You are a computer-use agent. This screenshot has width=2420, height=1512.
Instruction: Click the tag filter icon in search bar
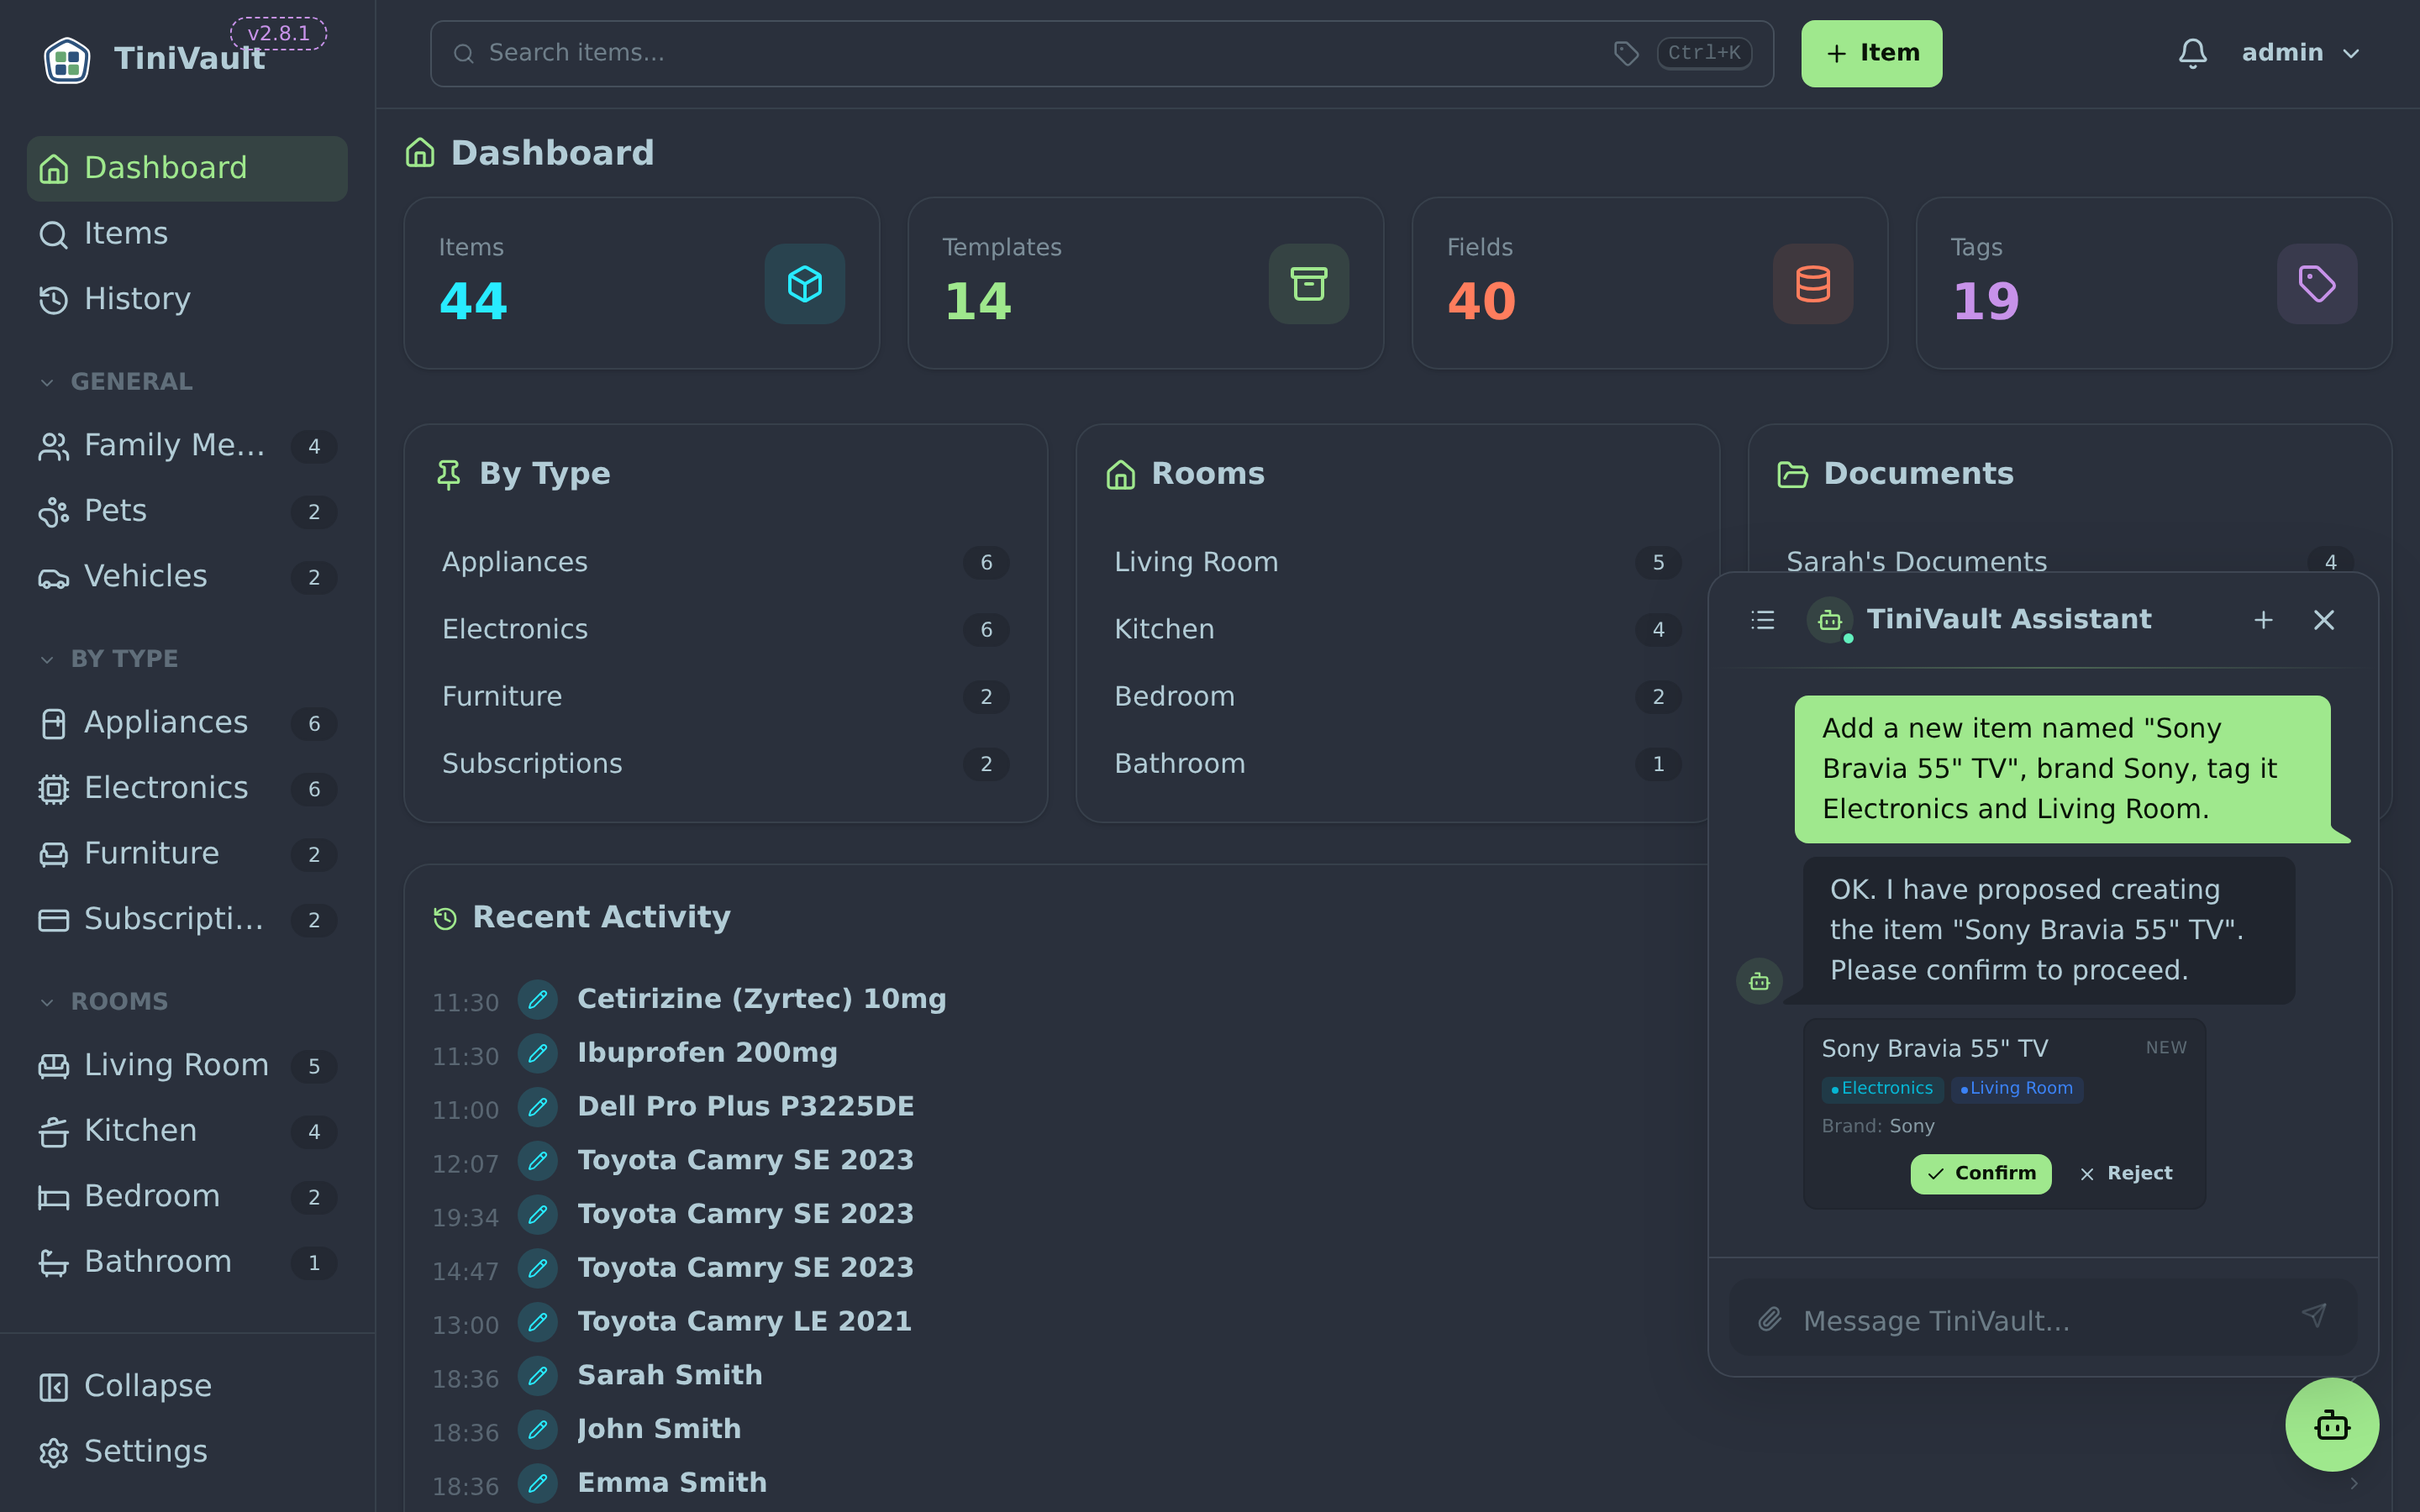tap(1626, 53)
